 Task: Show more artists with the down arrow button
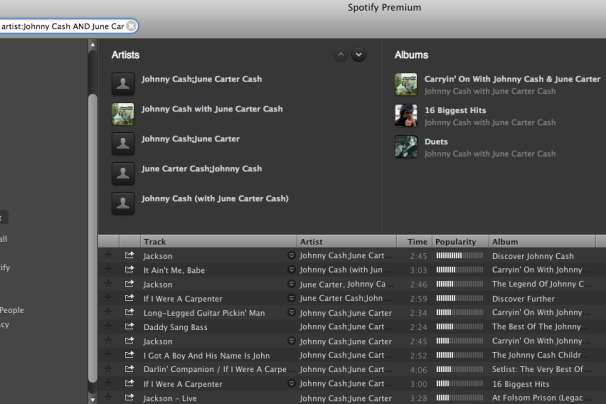(x=359, y=55)
